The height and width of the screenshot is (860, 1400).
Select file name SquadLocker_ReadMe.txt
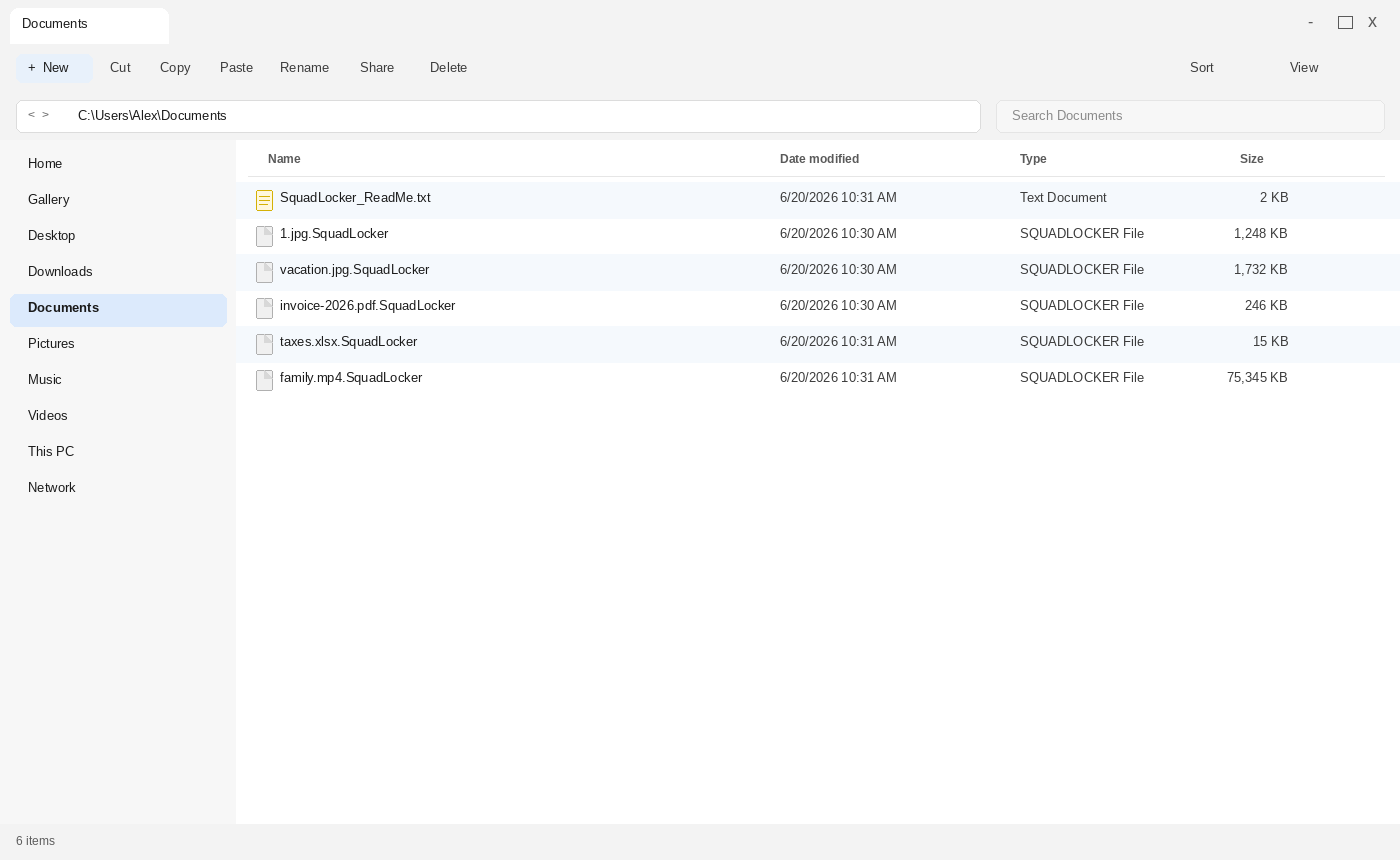pos(355,198)
